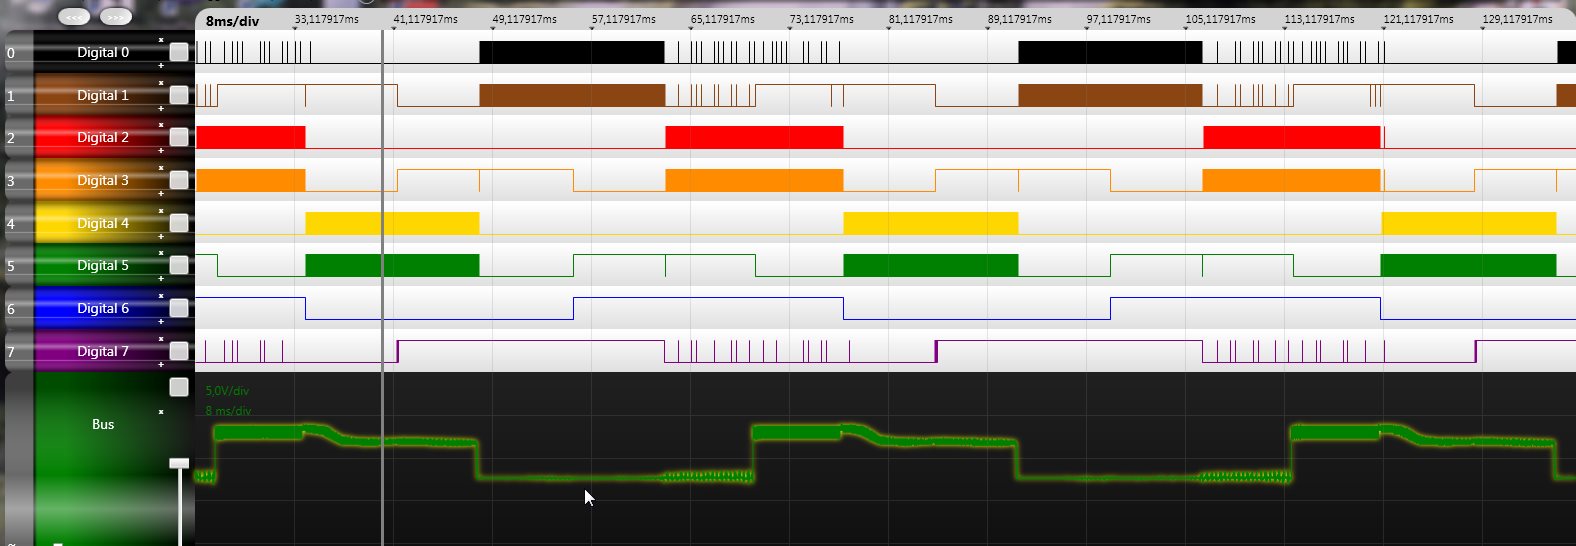
Task: Select the Digital 1 channel label
Action: [103, 95]
